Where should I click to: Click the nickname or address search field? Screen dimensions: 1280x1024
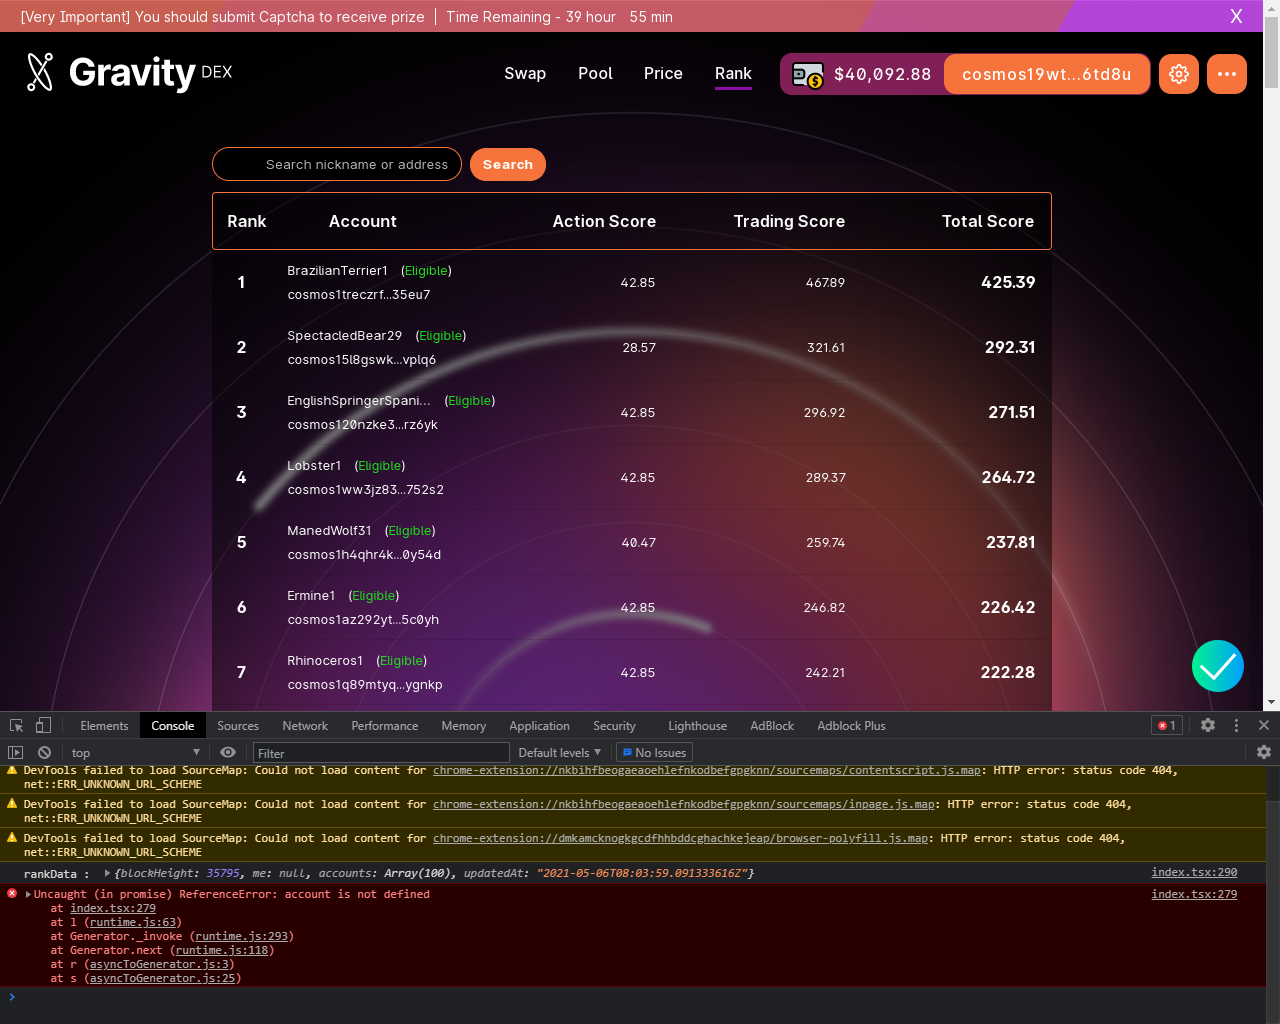click(x=337, y=164)
